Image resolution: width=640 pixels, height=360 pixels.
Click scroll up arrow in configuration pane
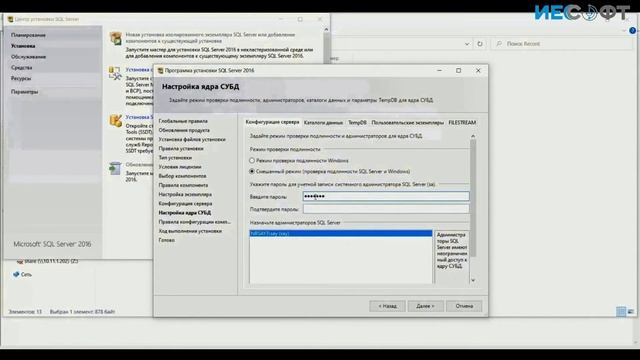pos(473,136)
